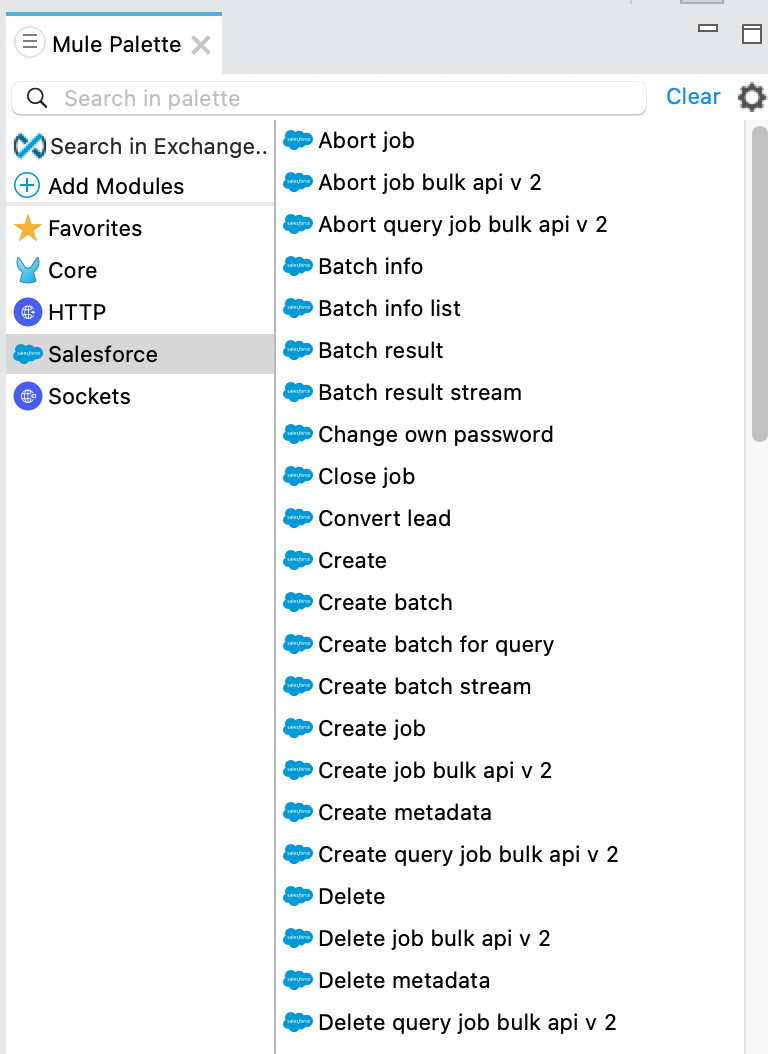Image resolution: width=768 pixels, height=1054 pixels.
Task: Close the Mule Palette tab
Action: (x=203, y=44)
